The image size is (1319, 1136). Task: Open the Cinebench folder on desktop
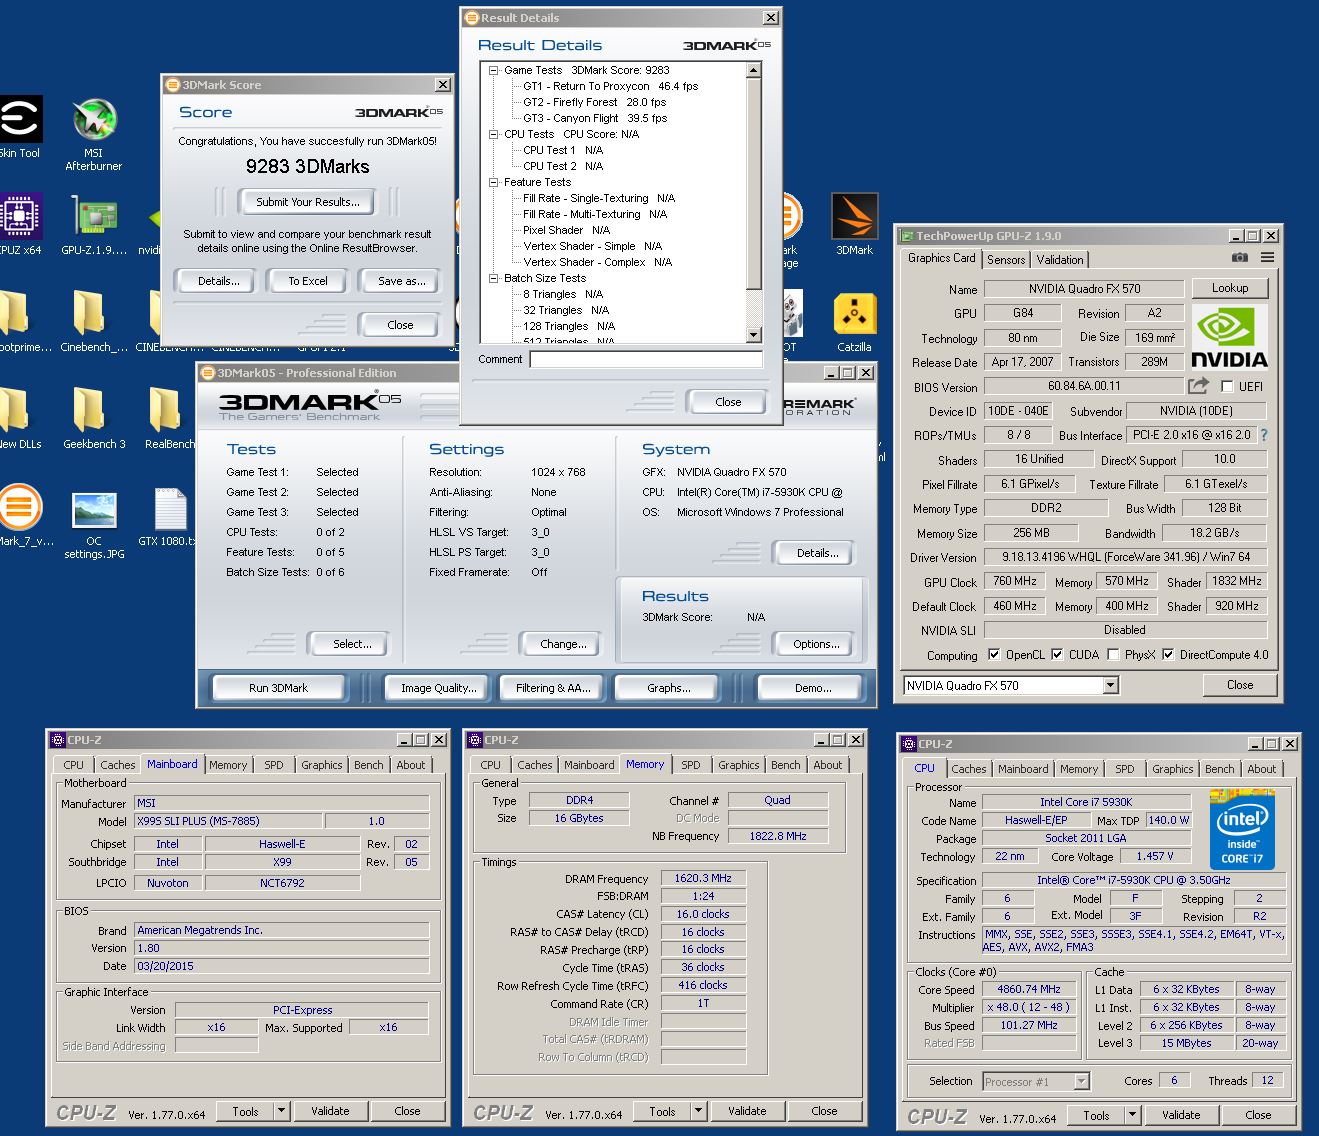point(93,322)
